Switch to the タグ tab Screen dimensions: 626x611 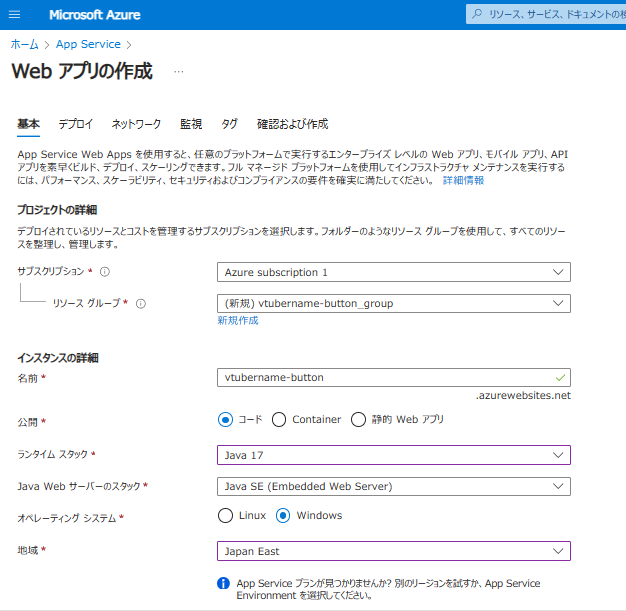(x=229, y=124)
